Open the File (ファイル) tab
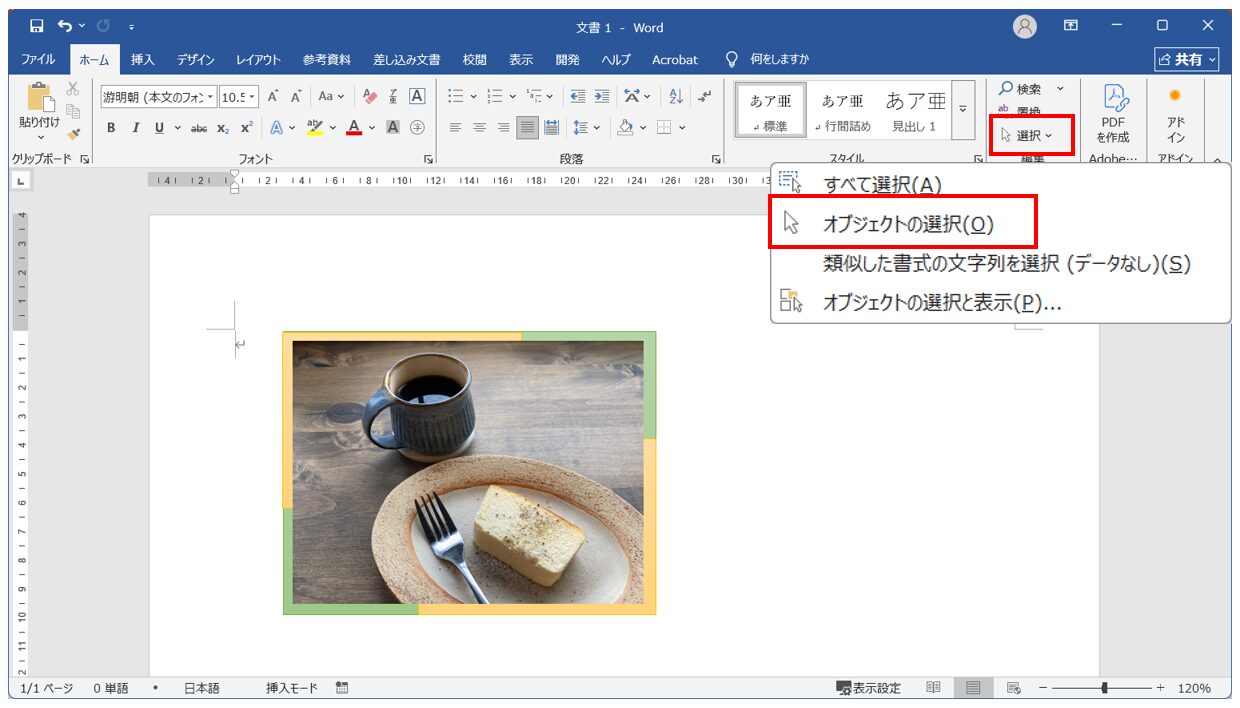Viewport: 1240px width, 708px height. 38,60
